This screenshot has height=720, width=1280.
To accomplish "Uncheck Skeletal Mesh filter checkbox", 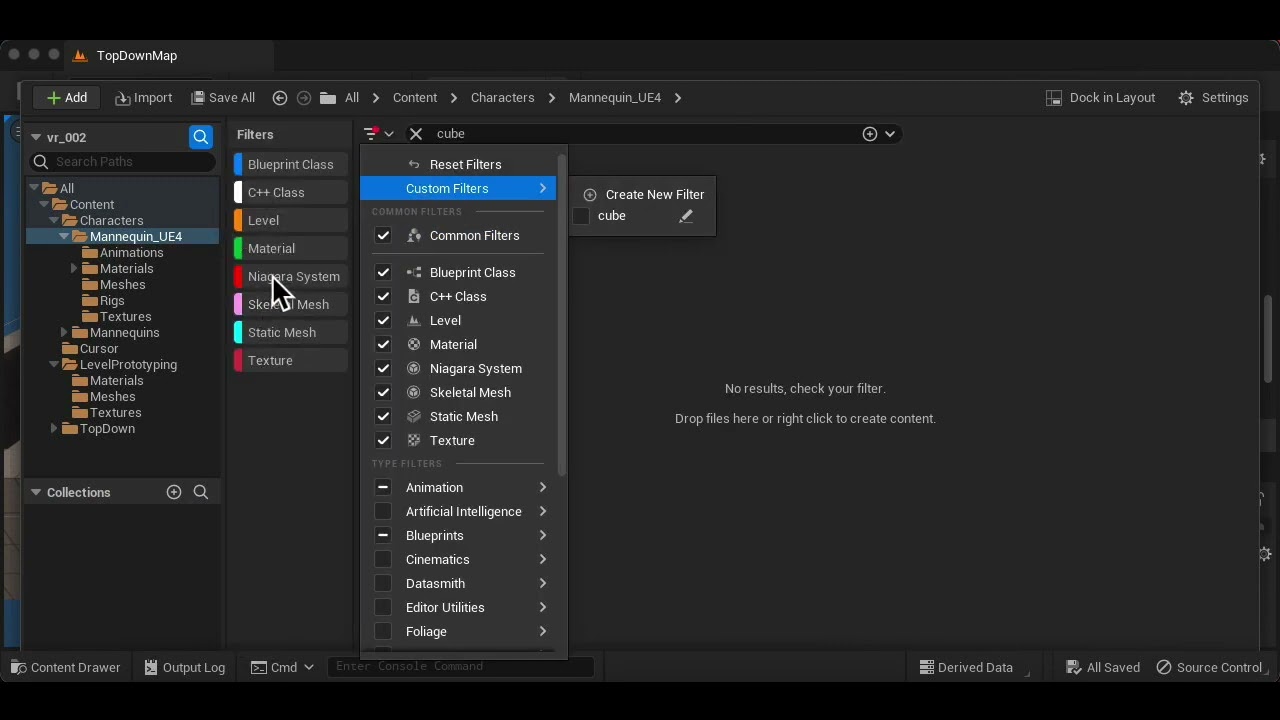I will click(383, 392).
